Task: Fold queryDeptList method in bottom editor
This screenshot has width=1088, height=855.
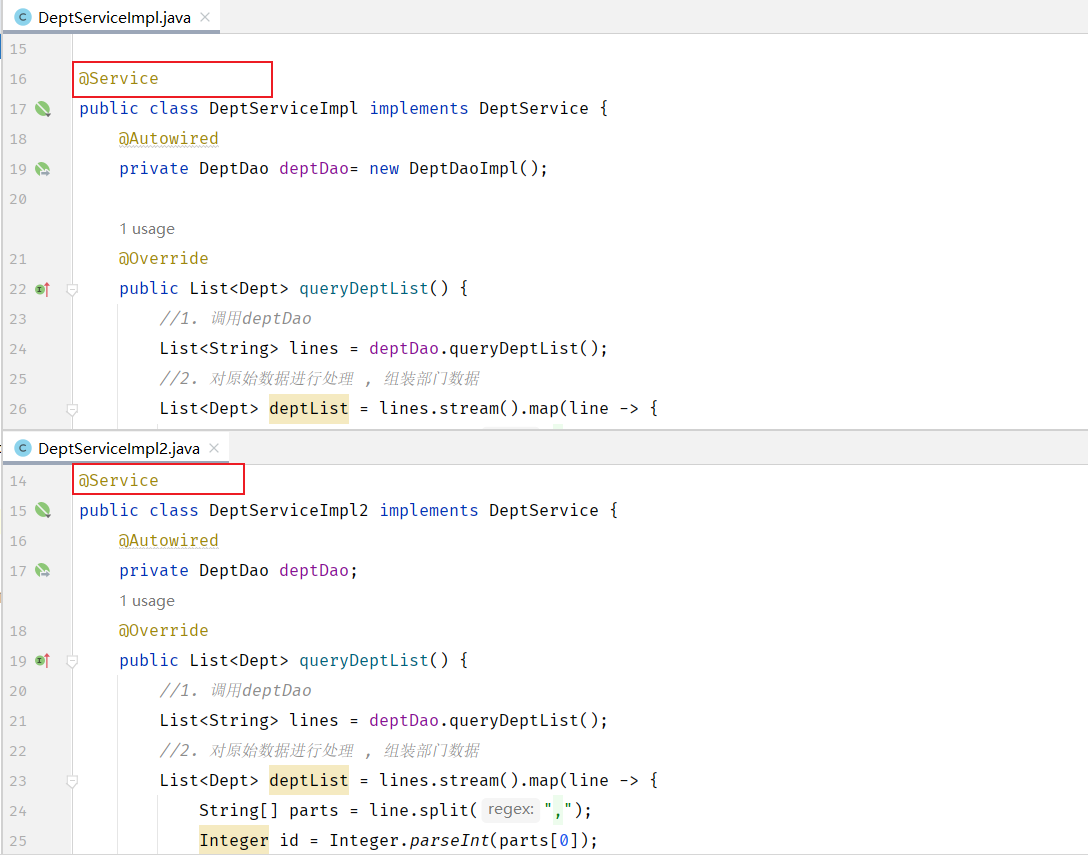Action: click(x=72, y=661)
